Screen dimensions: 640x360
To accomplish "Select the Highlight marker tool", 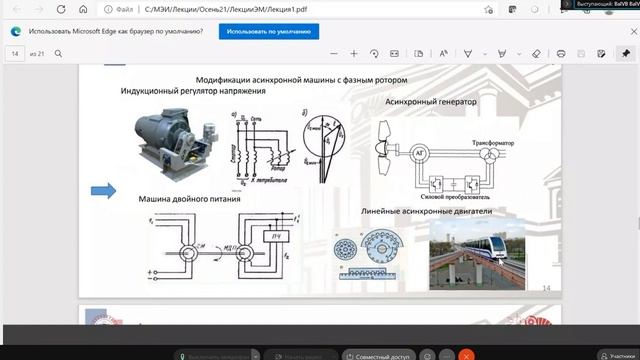I will click(502, 53).
